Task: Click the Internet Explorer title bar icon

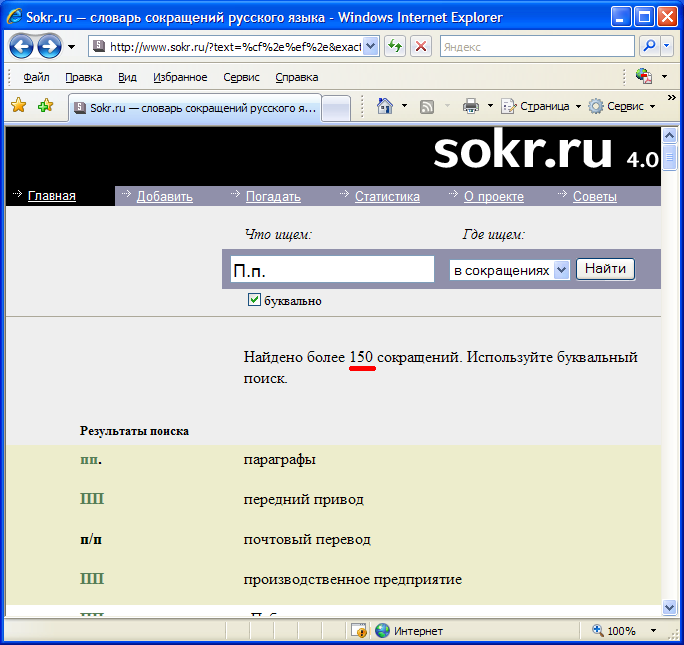Action: click(x=14, y=17)
